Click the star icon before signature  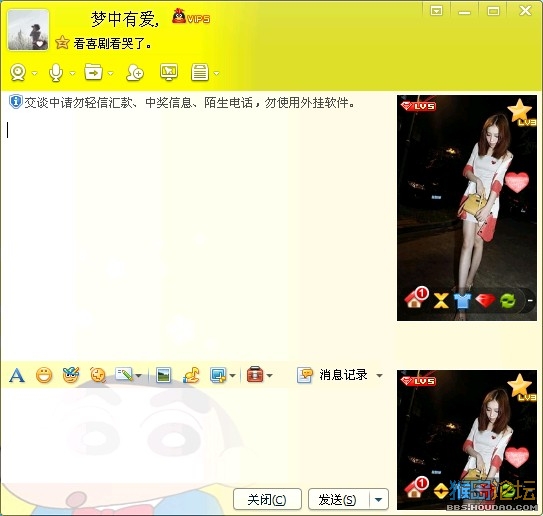tap(62, 43)
